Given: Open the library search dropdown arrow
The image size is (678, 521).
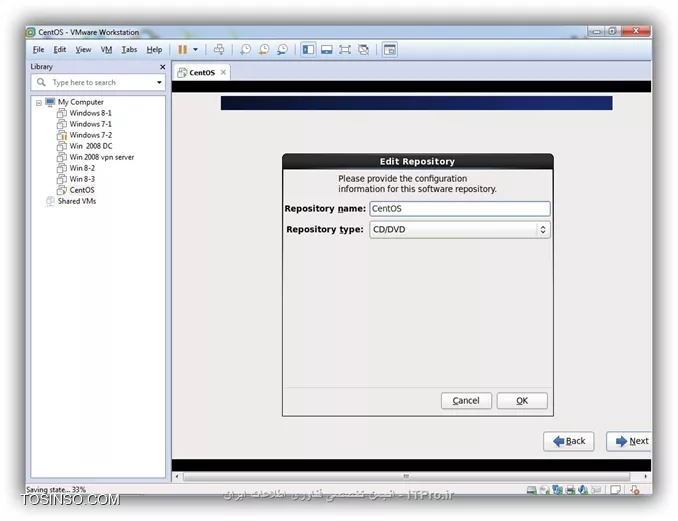Looking at the screenshot, I should [159, 82].
